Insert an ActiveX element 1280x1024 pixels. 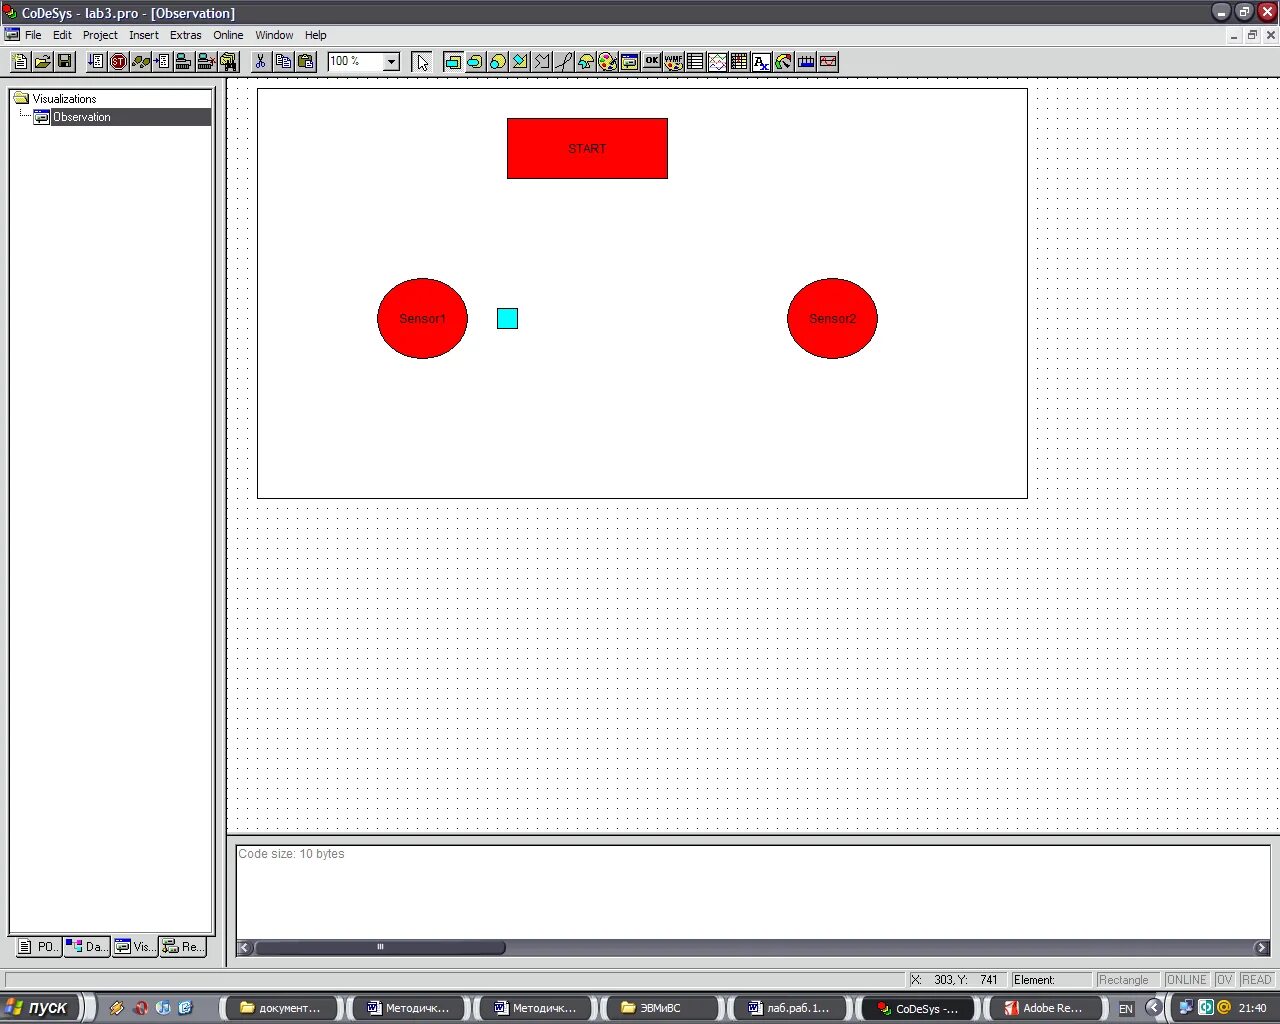coord(761,62)
